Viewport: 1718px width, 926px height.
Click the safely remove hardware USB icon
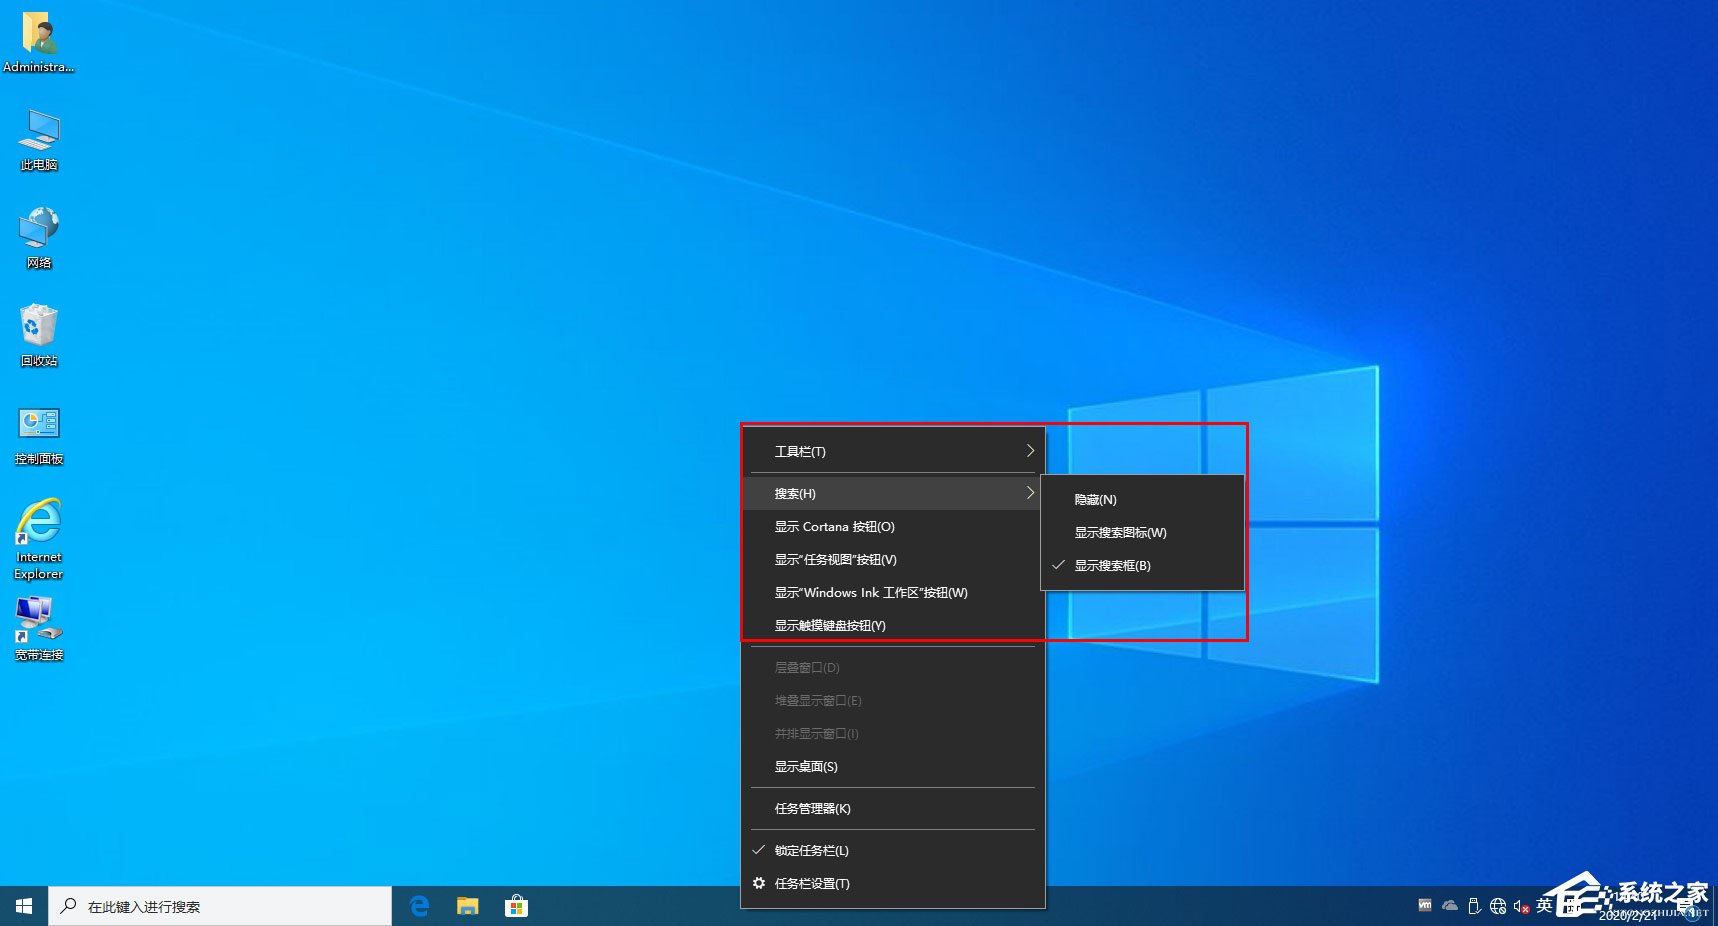(x=1474, y=906)
